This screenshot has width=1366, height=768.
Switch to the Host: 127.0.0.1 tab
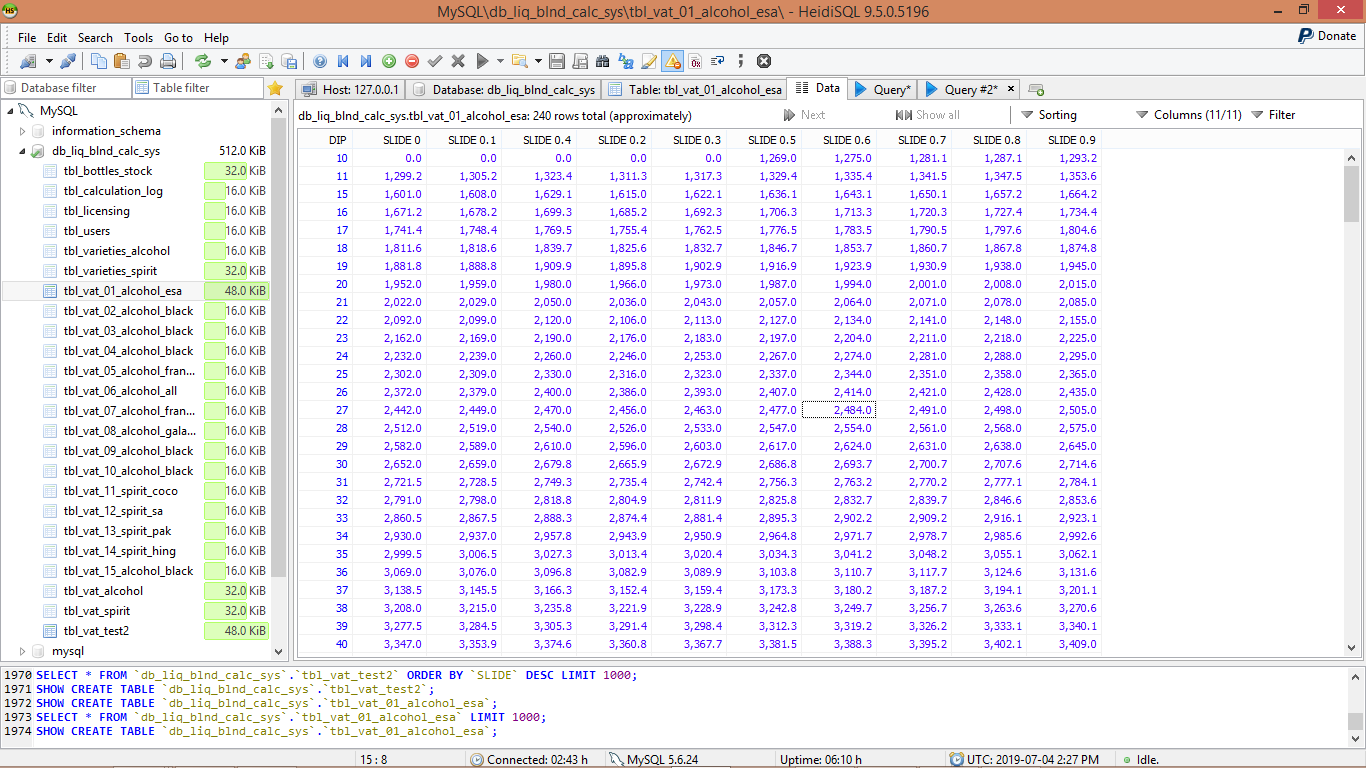click(x=350, y=89)
